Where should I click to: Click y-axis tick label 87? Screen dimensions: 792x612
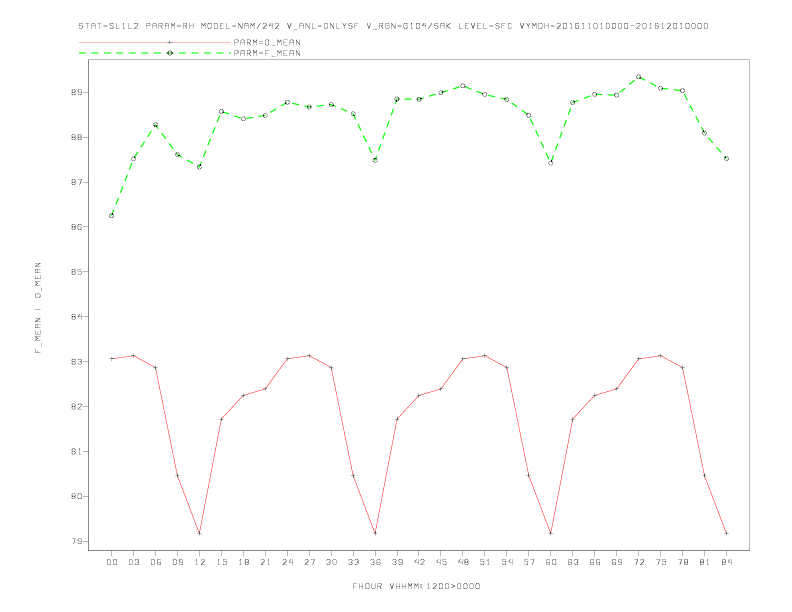[x=79, y=182]
